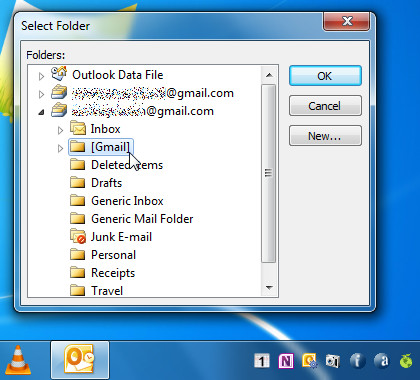420x380 pixels.
Task: Click the Generic Mail Folder icon
Action: (x=78, y=218)
